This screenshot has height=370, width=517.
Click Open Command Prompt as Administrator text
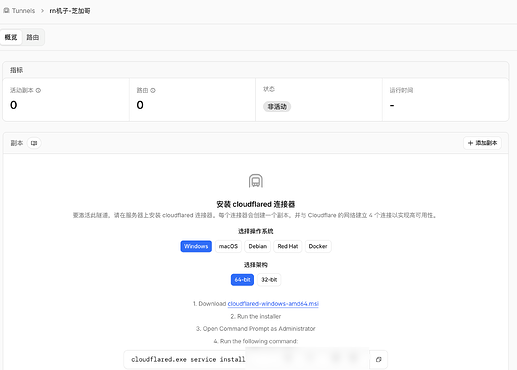point(256,329)
